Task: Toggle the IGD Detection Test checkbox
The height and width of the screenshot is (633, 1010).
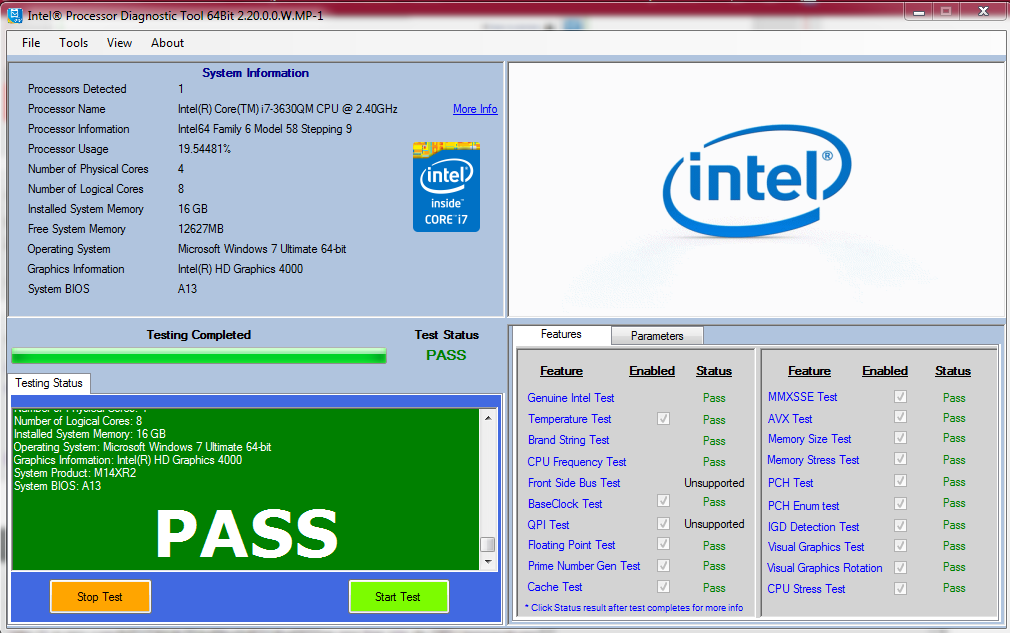Action: [x=900, y=525]
